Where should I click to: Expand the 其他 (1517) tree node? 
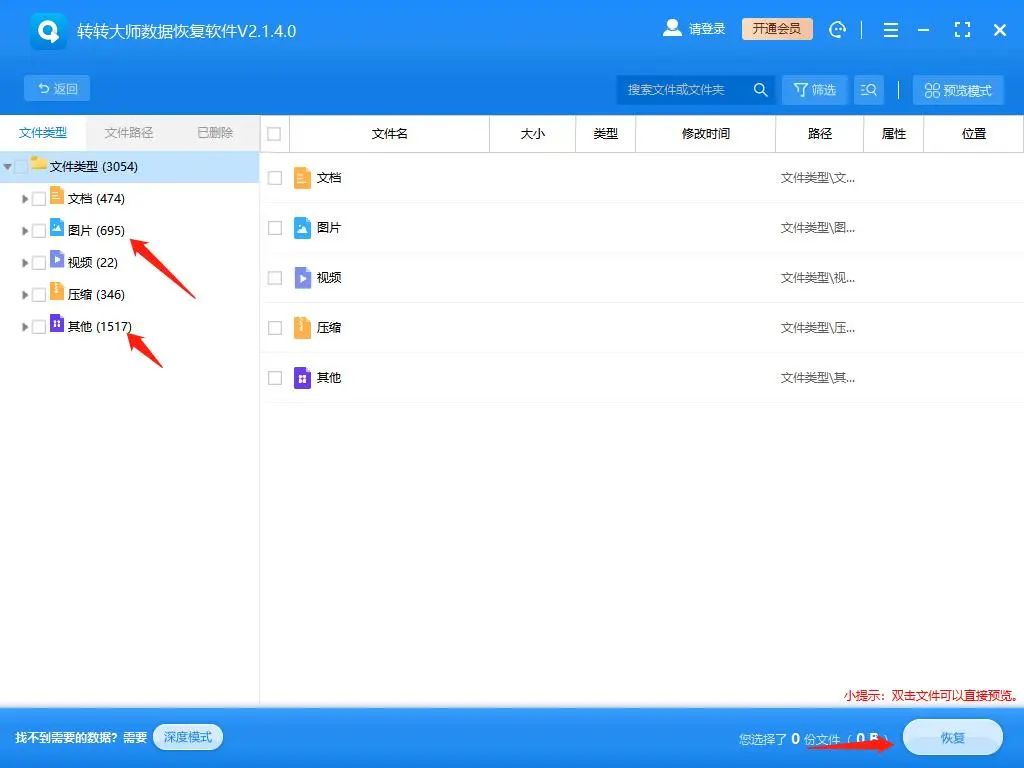pyautogui.click(x=24, y=326)
